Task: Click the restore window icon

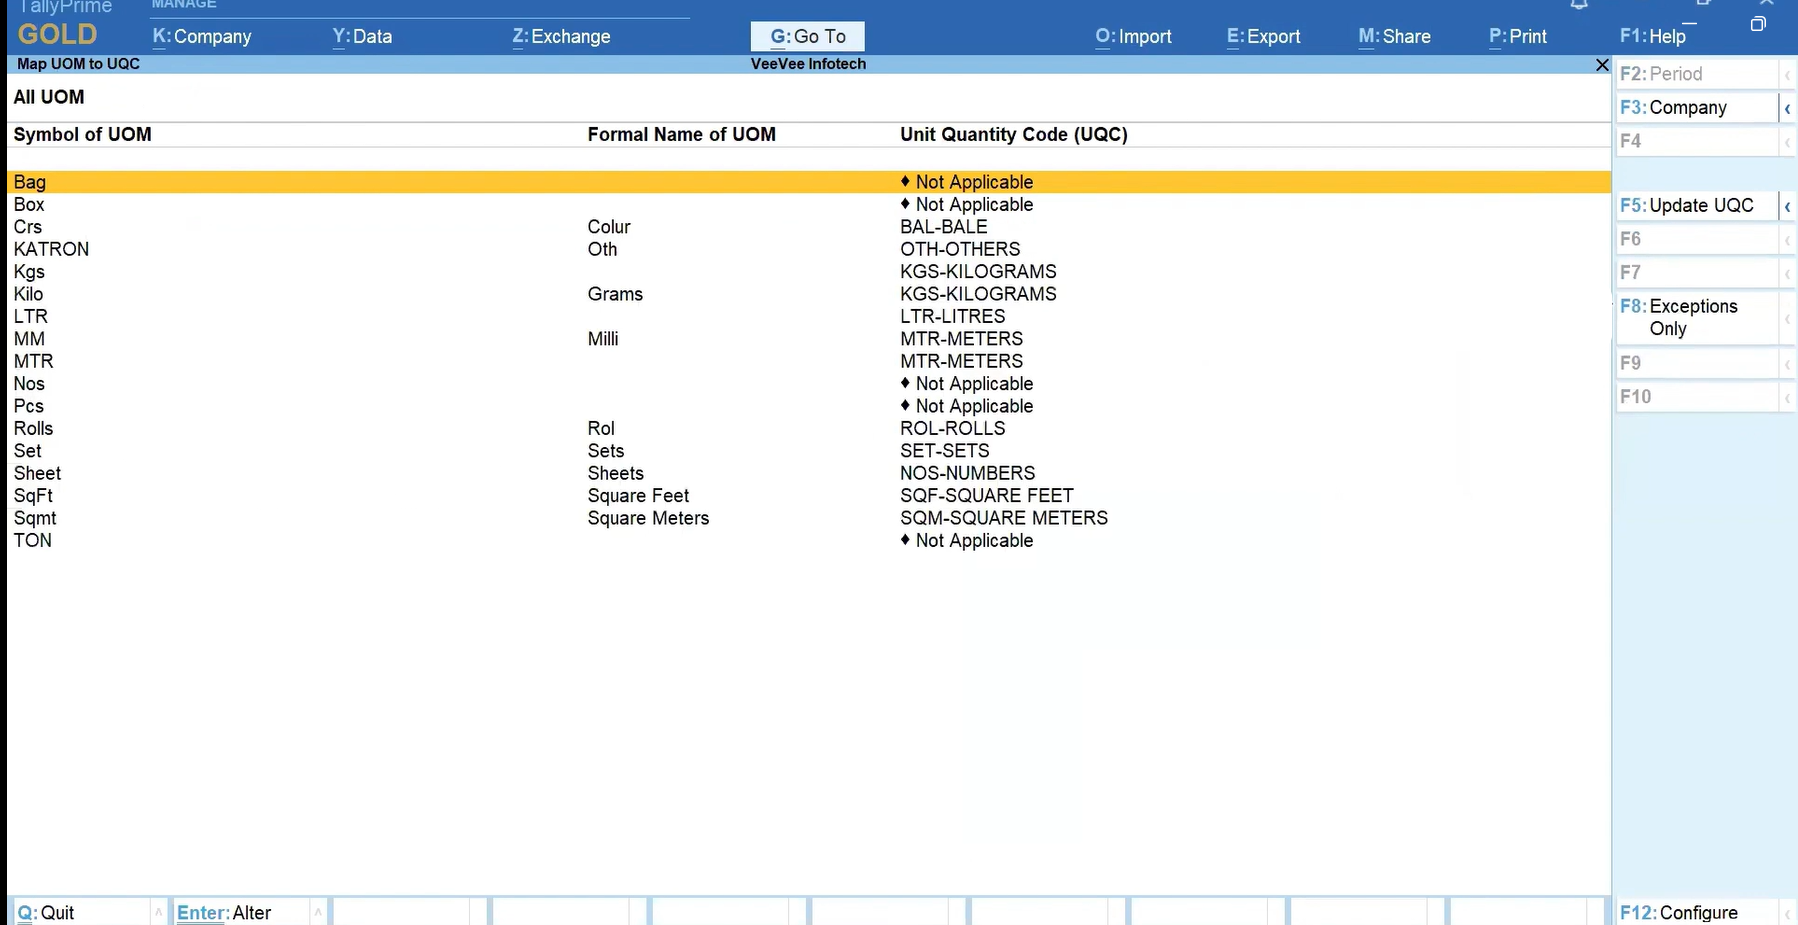Action: (1758, 24)
